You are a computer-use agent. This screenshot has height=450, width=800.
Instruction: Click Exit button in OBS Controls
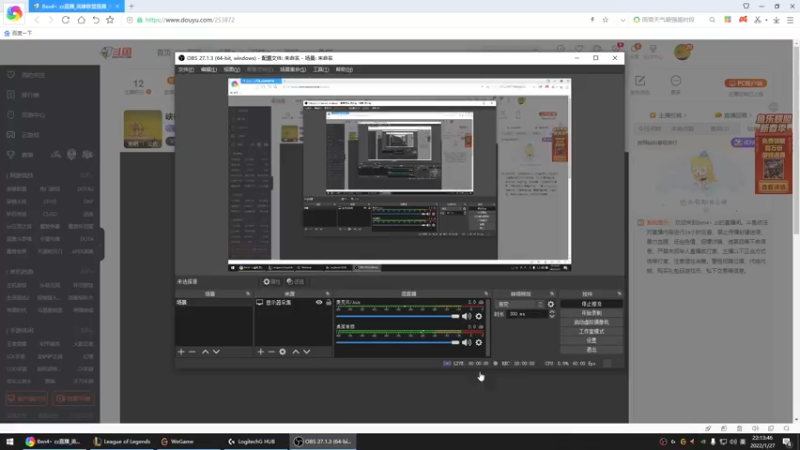coord(591,350)
